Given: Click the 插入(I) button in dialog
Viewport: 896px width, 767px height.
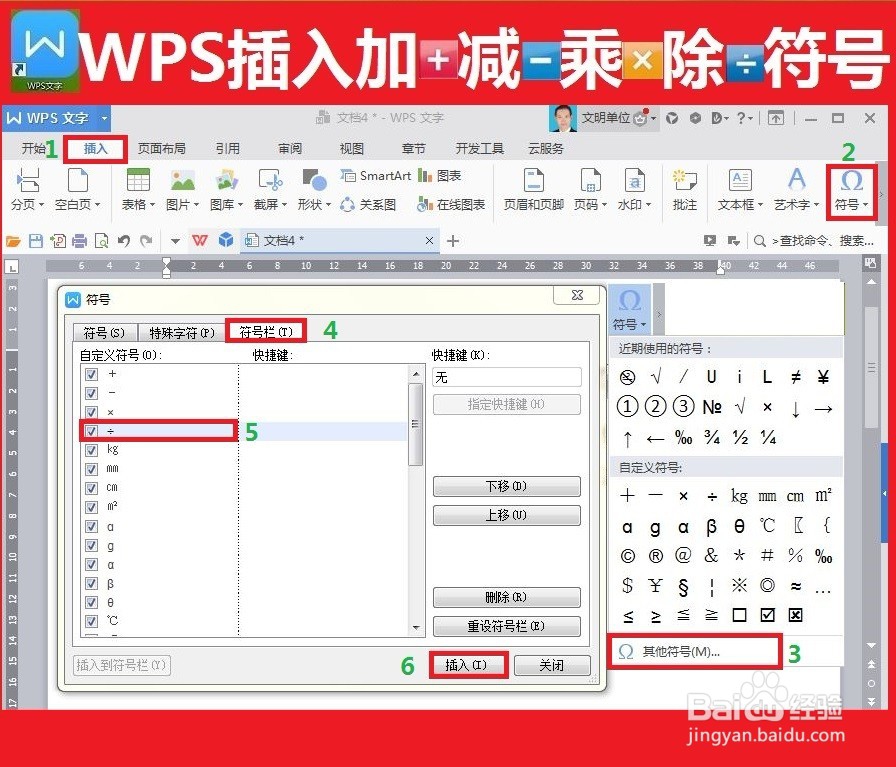Looking at the screenshot, I should pyautogui.click(x=466, y=665).
